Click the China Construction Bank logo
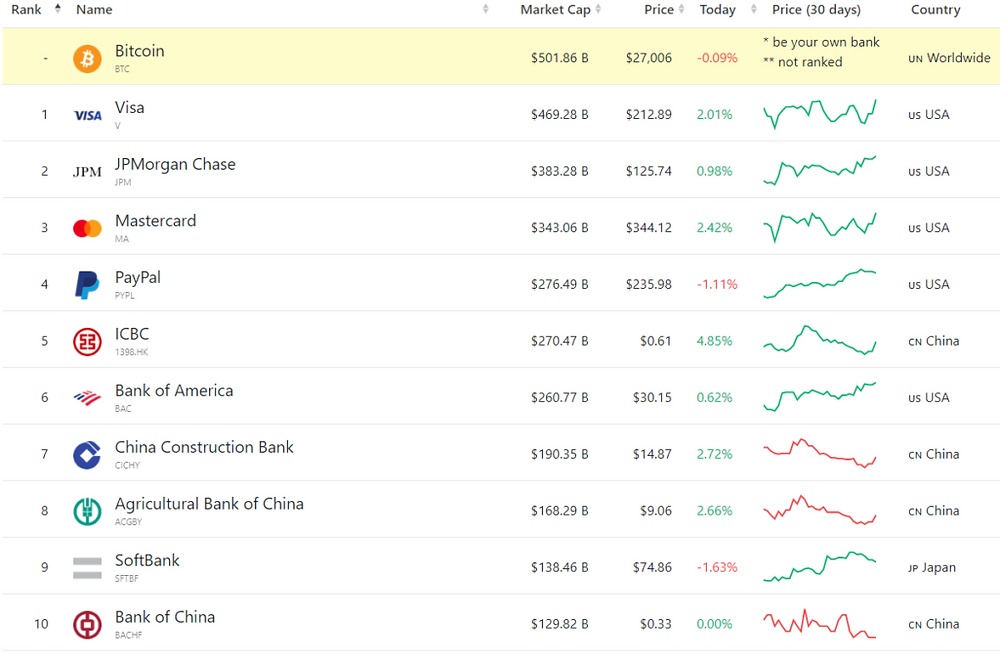 [x=87, y=455]
